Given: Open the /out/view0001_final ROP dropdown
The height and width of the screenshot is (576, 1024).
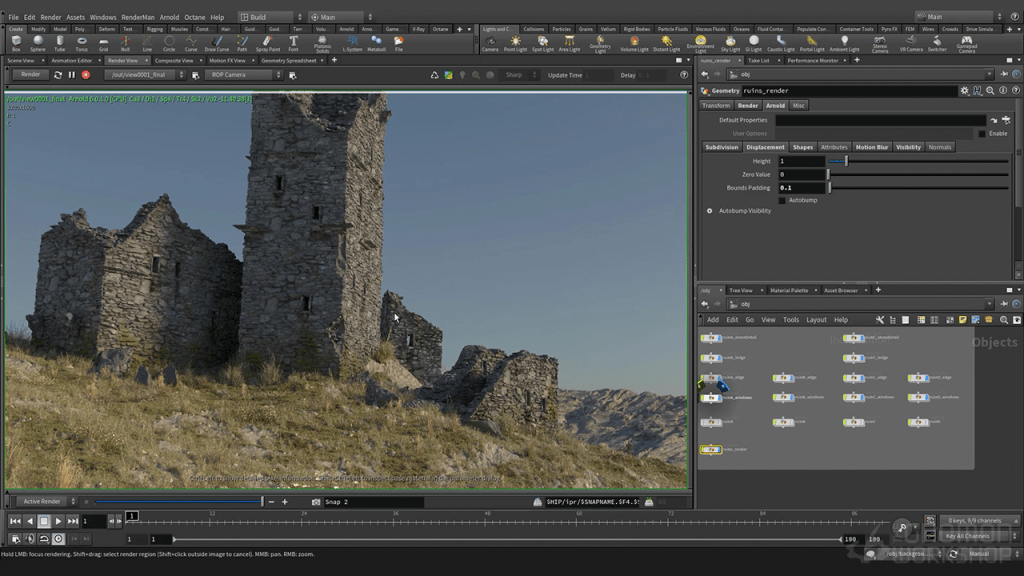Looking at the screenshot, I should coord(143,75).
